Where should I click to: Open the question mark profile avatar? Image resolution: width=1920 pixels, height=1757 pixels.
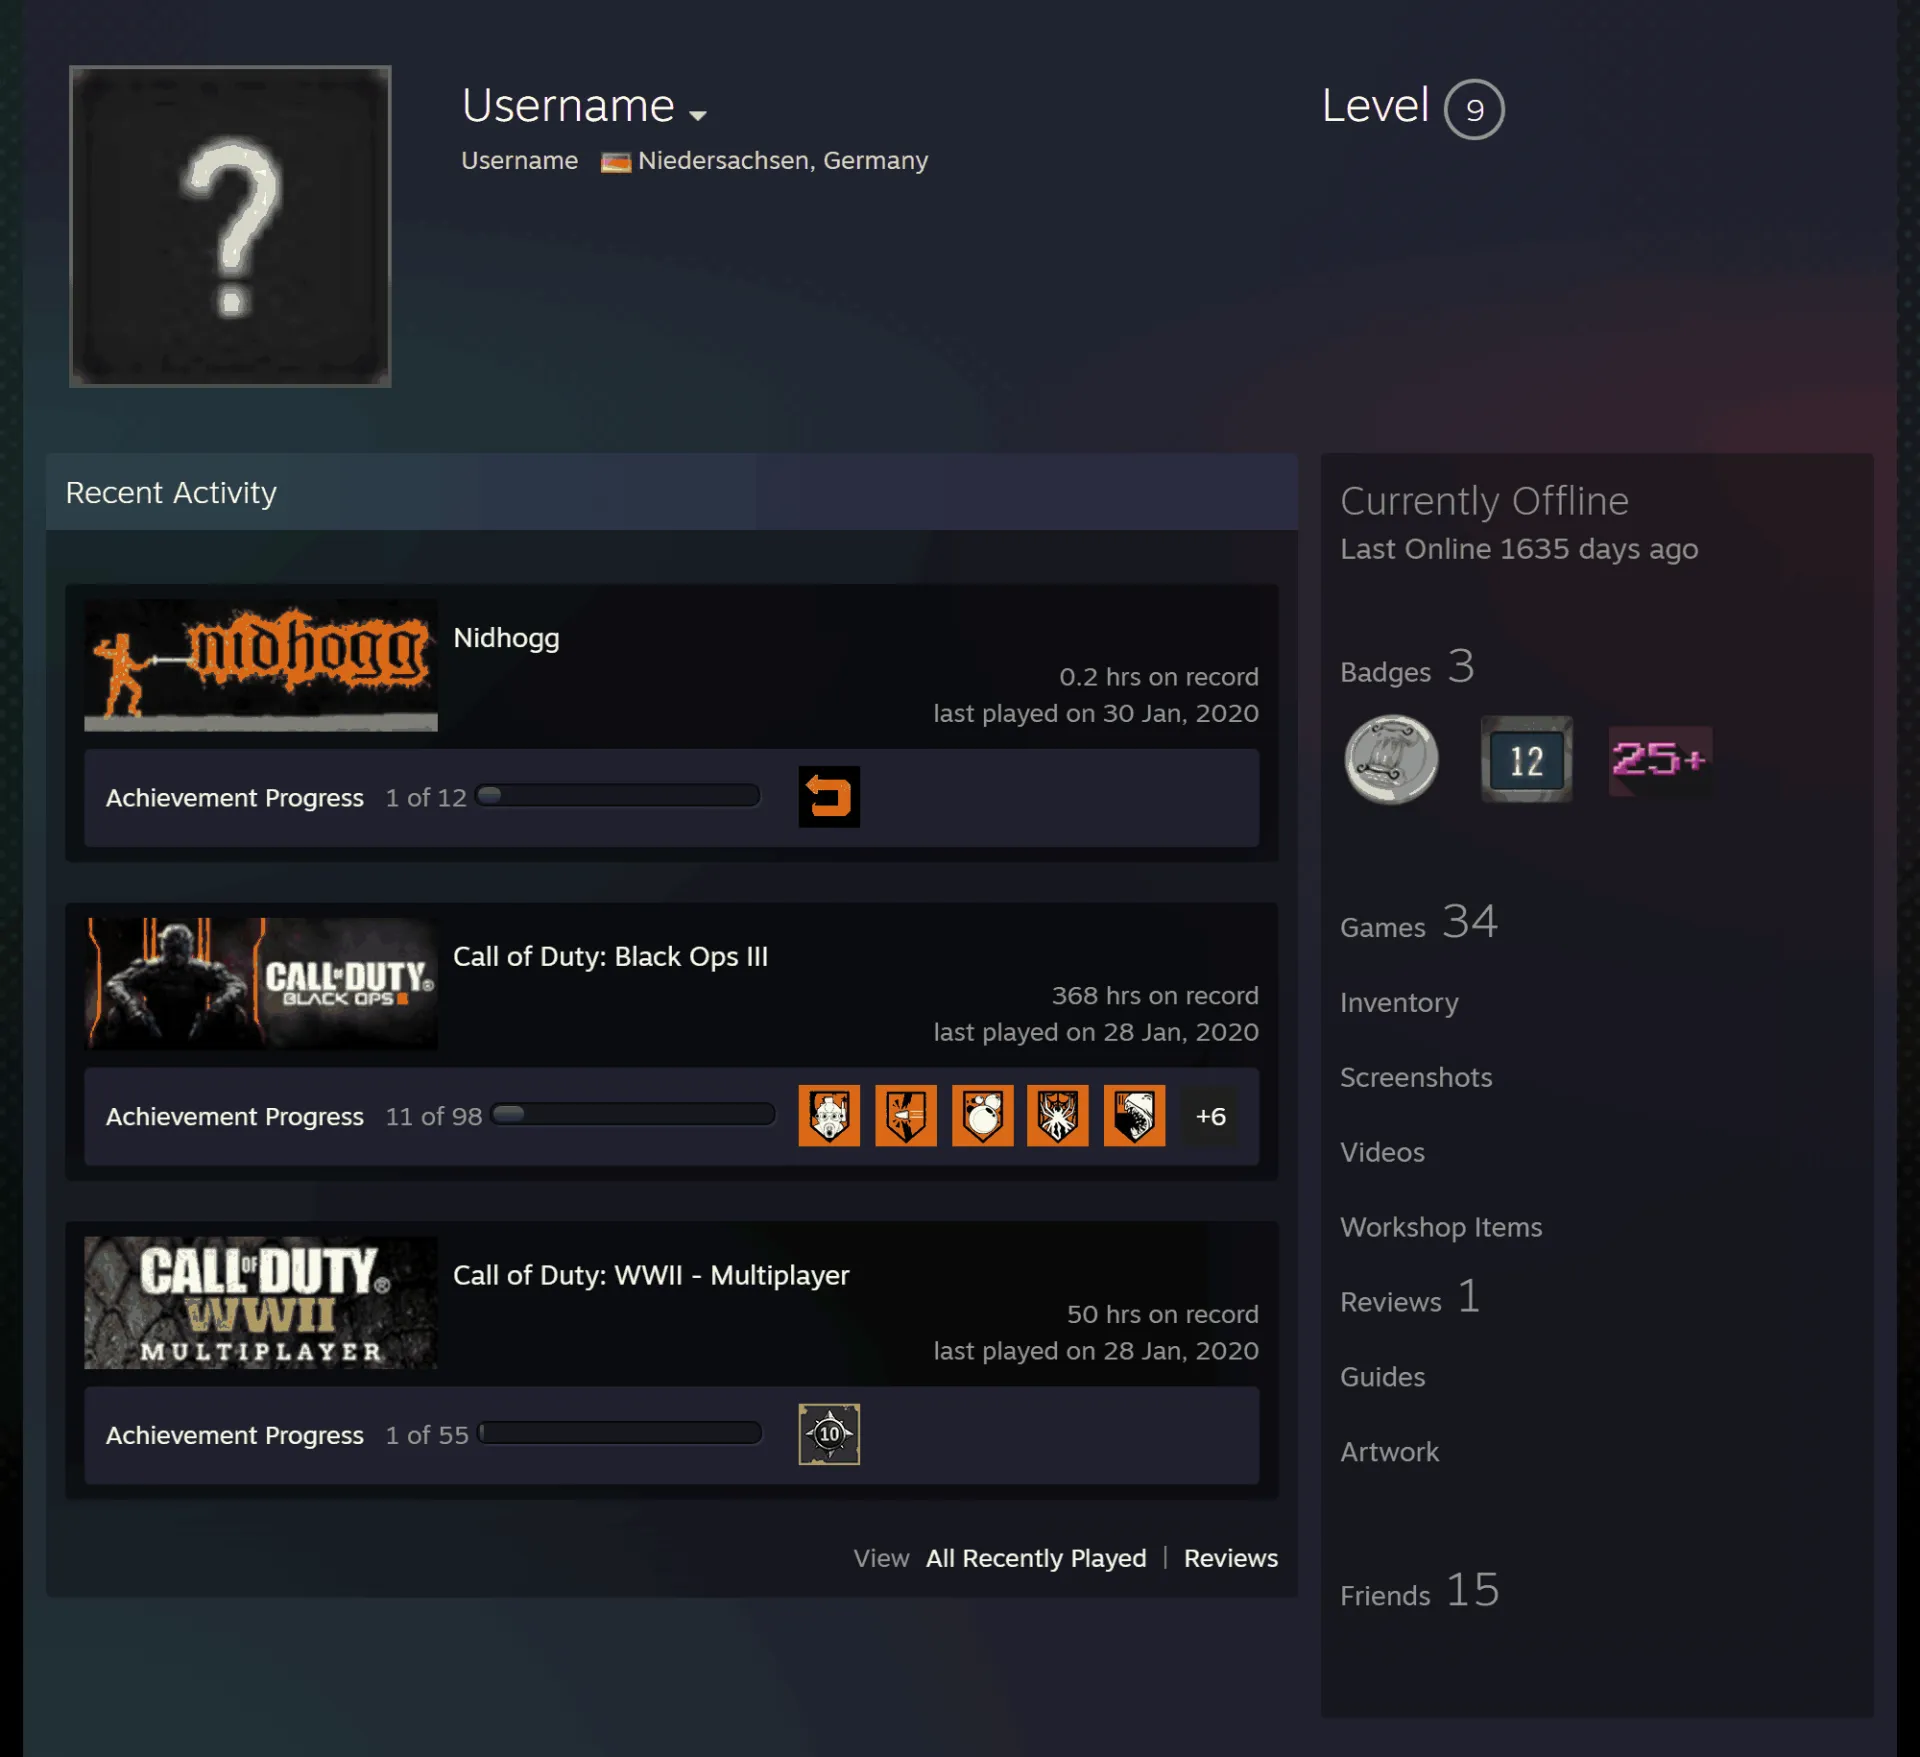click(230, 226)
